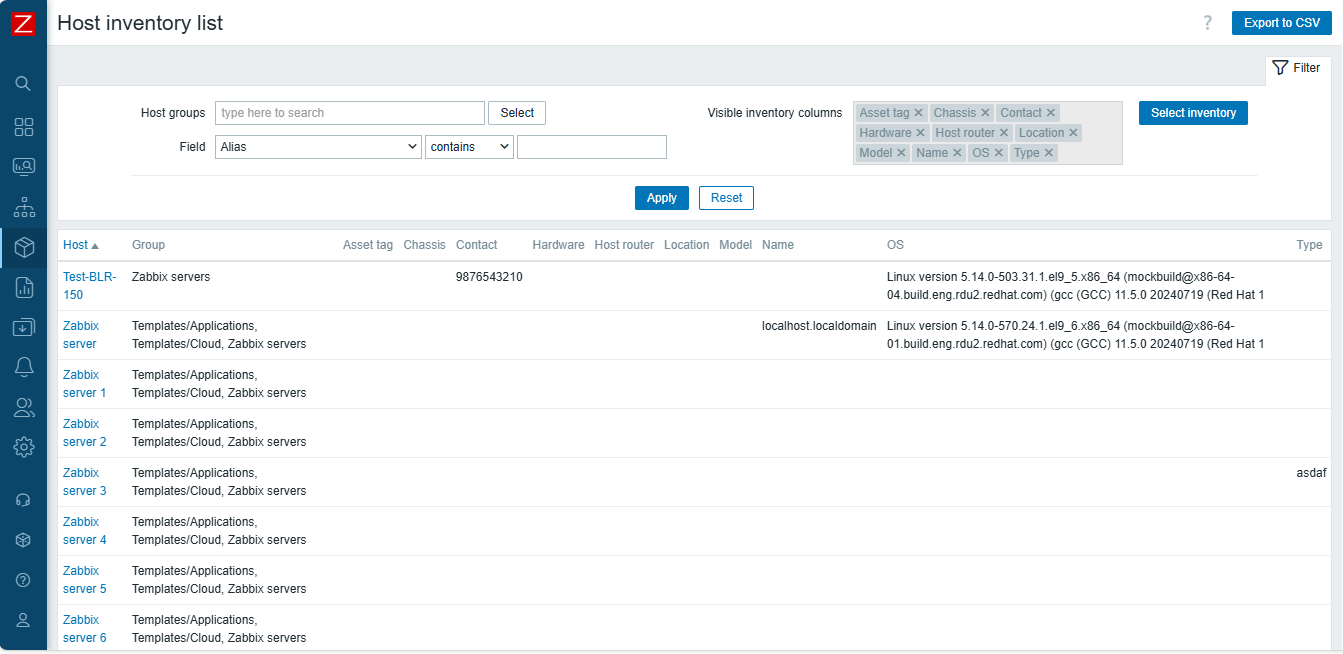Screen dimensions: 1343x654
Task: Click the Zabbix logo in the sidebar
Action: coord(23,23)
